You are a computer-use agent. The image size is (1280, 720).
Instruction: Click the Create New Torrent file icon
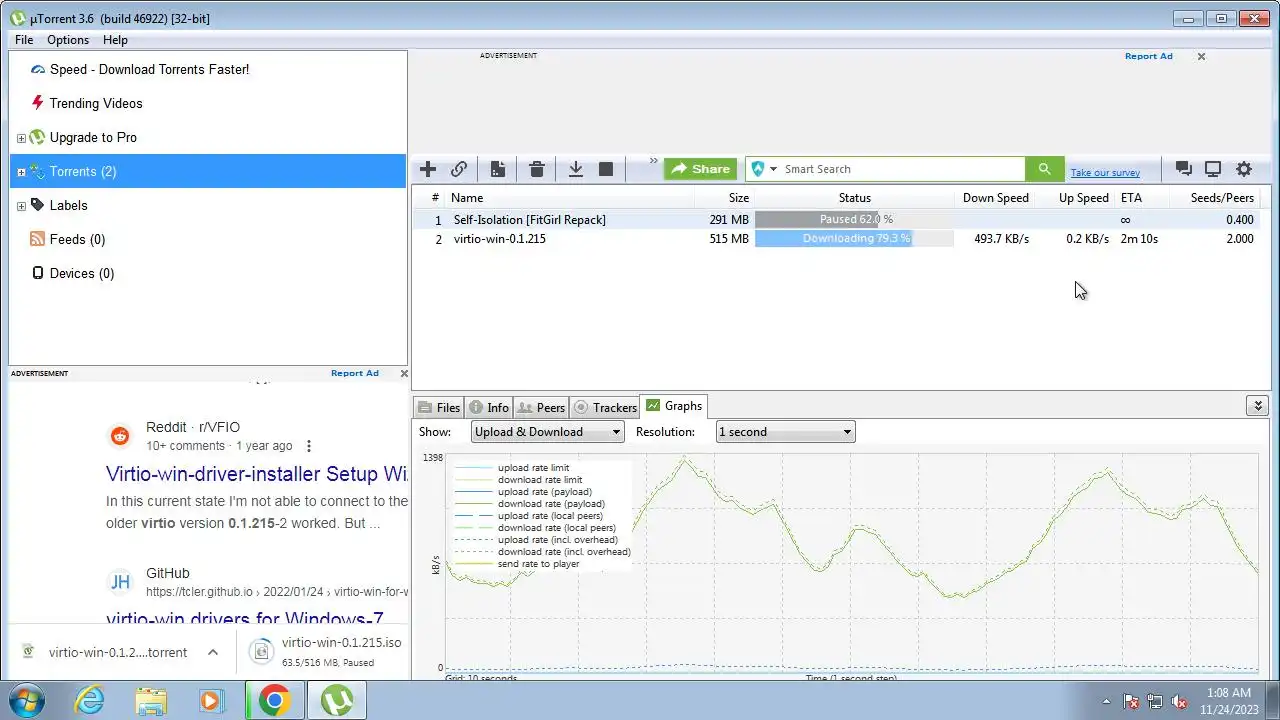click(497, 169)
